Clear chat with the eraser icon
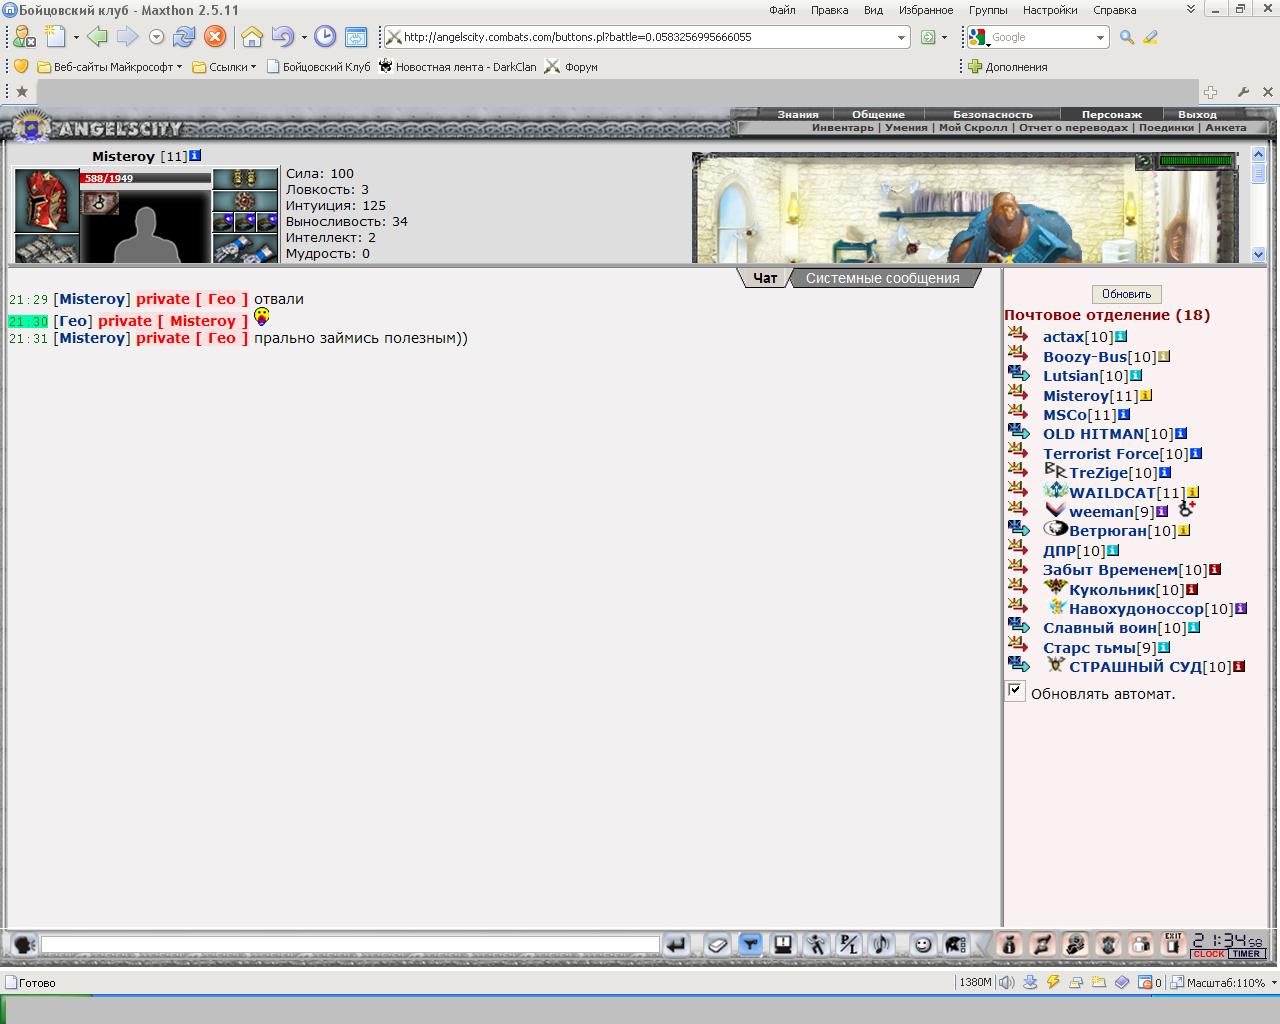Screen dimensions: 1280x1024 tap(717, 944)
